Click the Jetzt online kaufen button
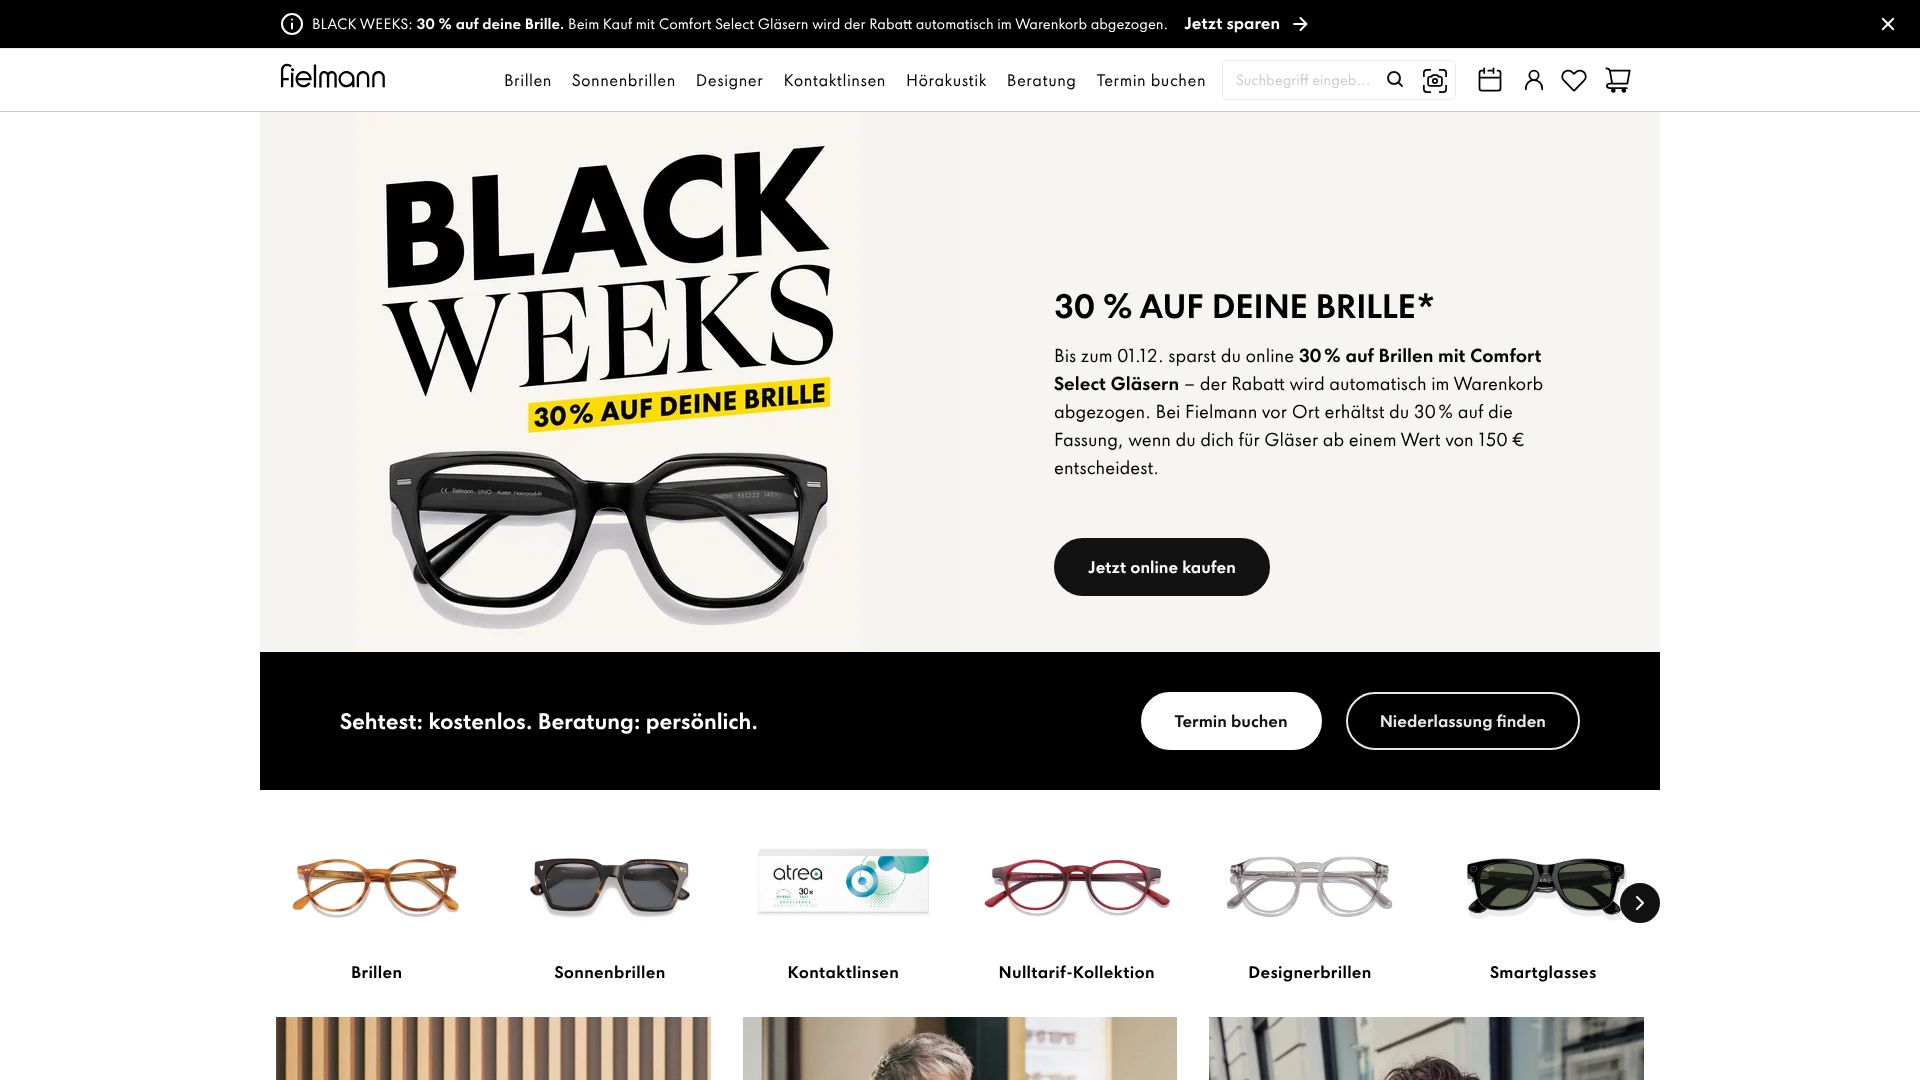Viewport: 1920px width, 1080px height. (1162, 567)
